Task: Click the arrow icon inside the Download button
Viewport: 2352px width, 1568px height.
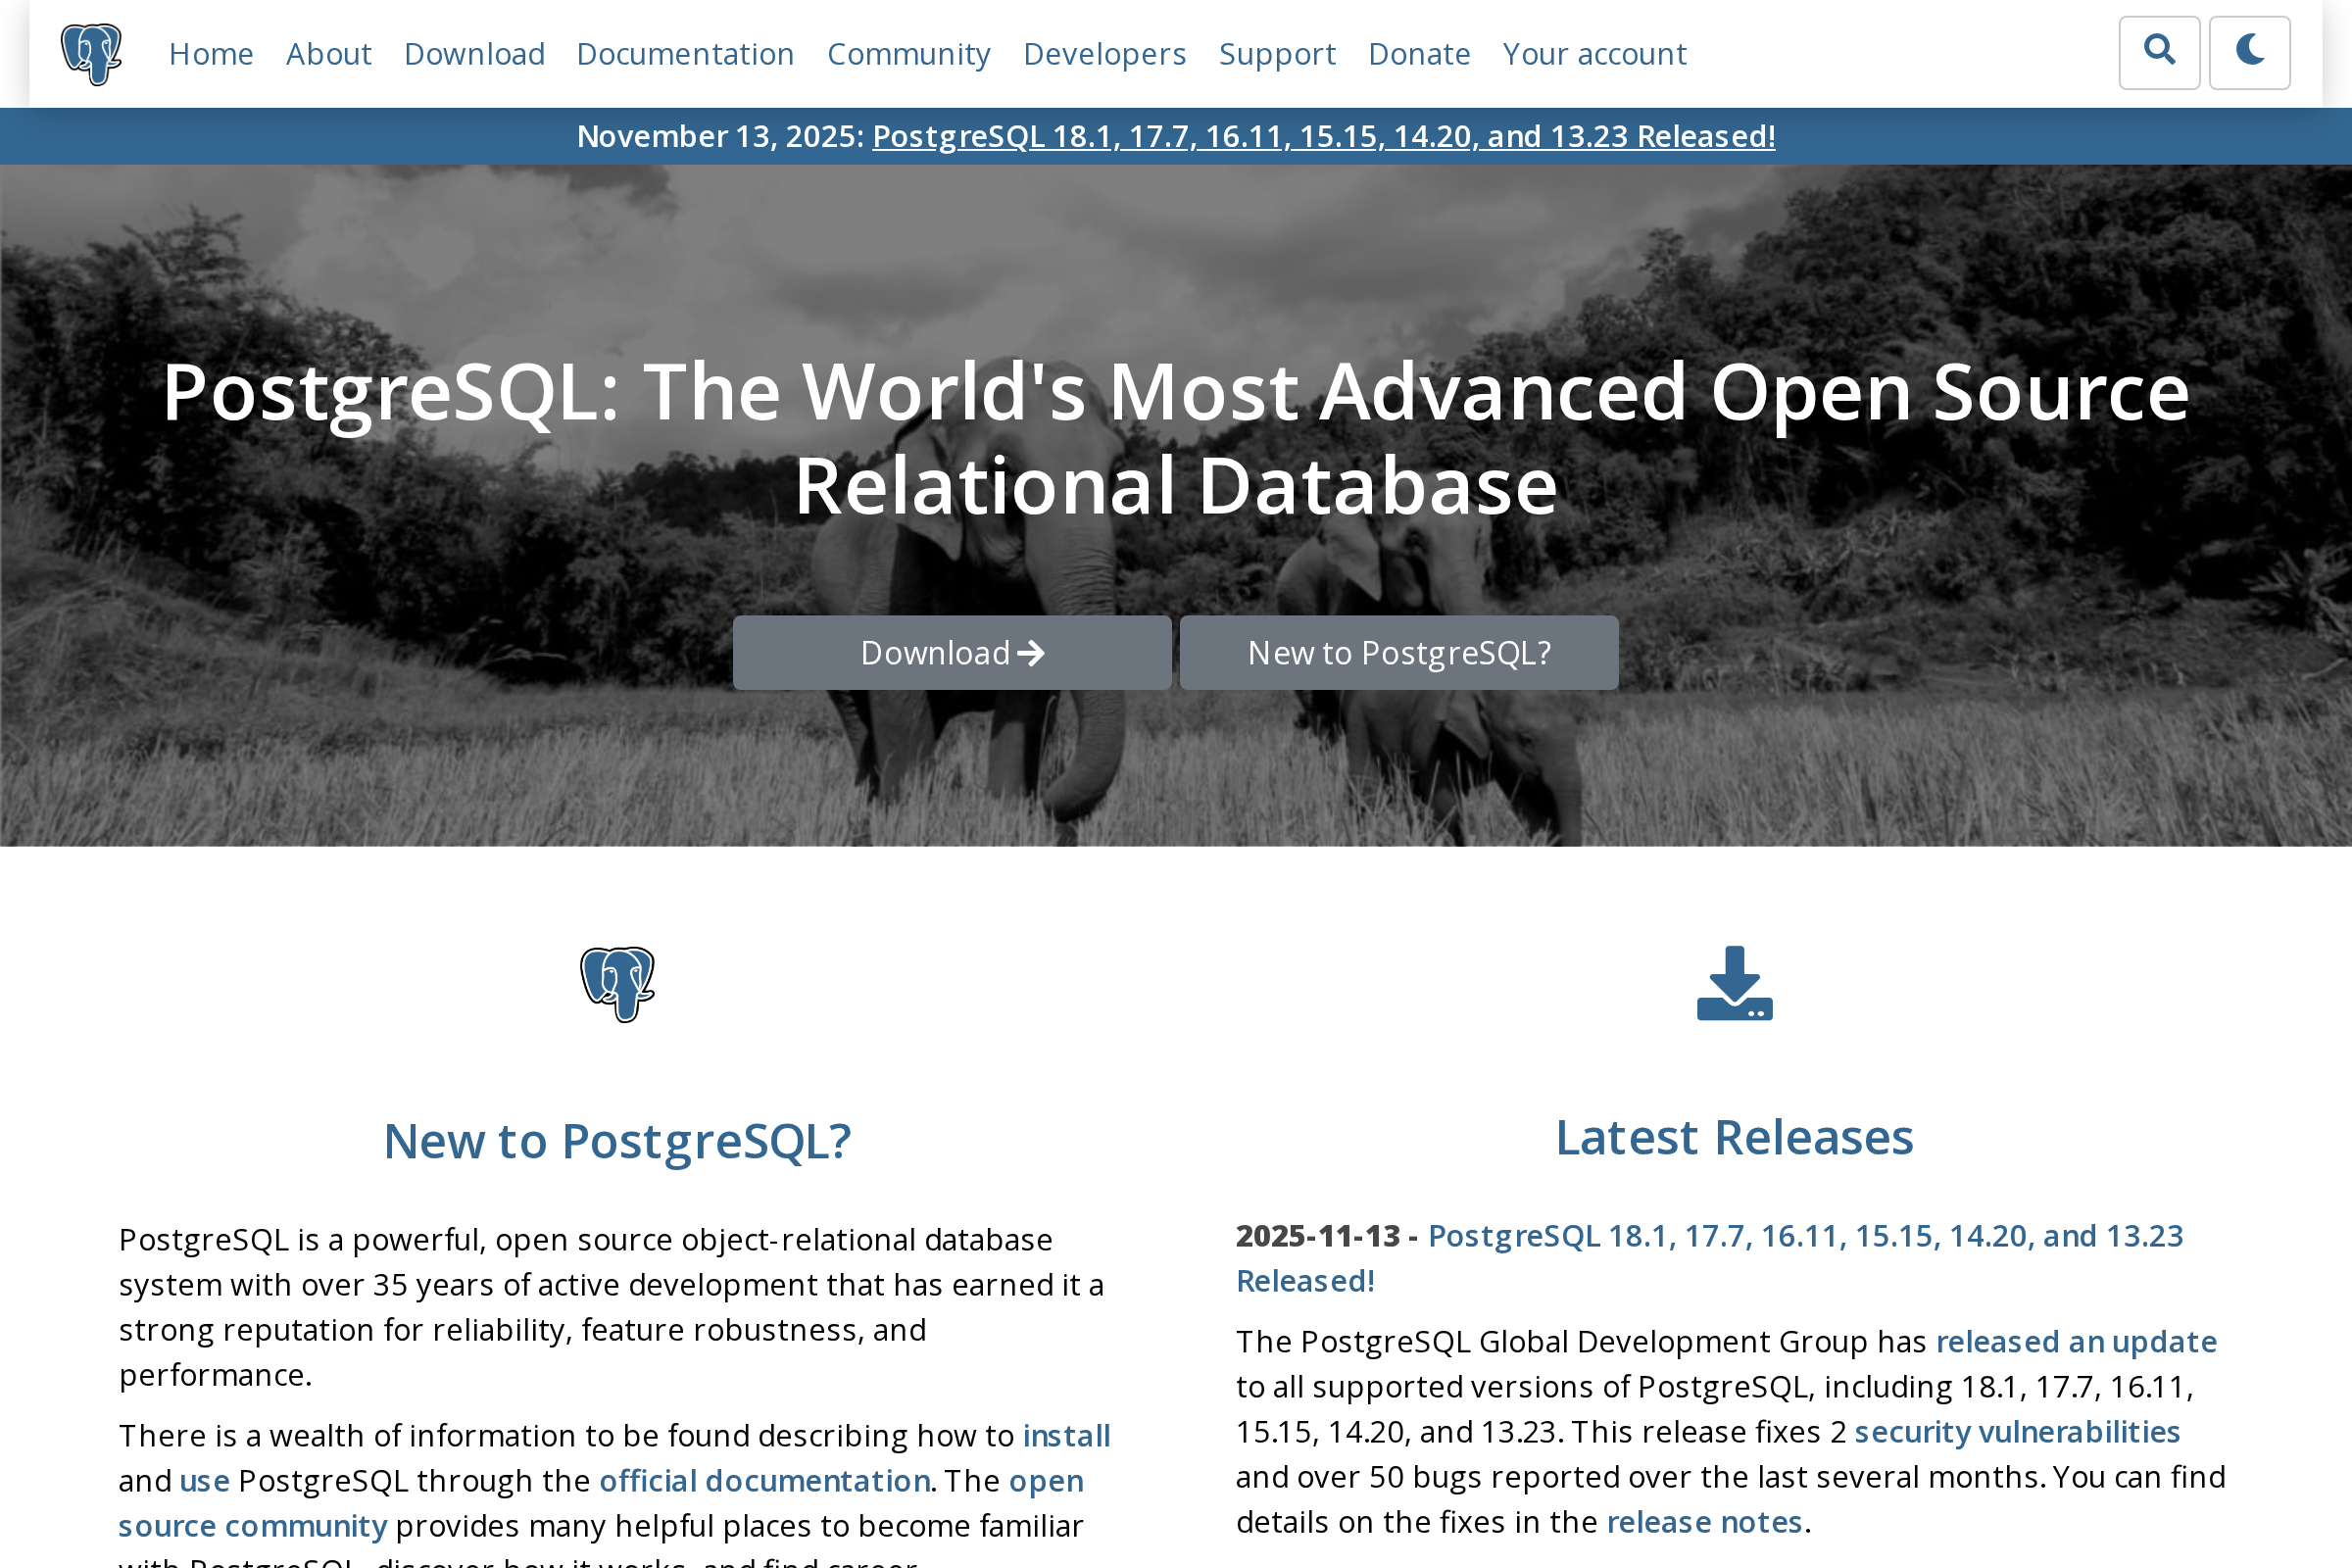Action: [x=1031, y=652]
